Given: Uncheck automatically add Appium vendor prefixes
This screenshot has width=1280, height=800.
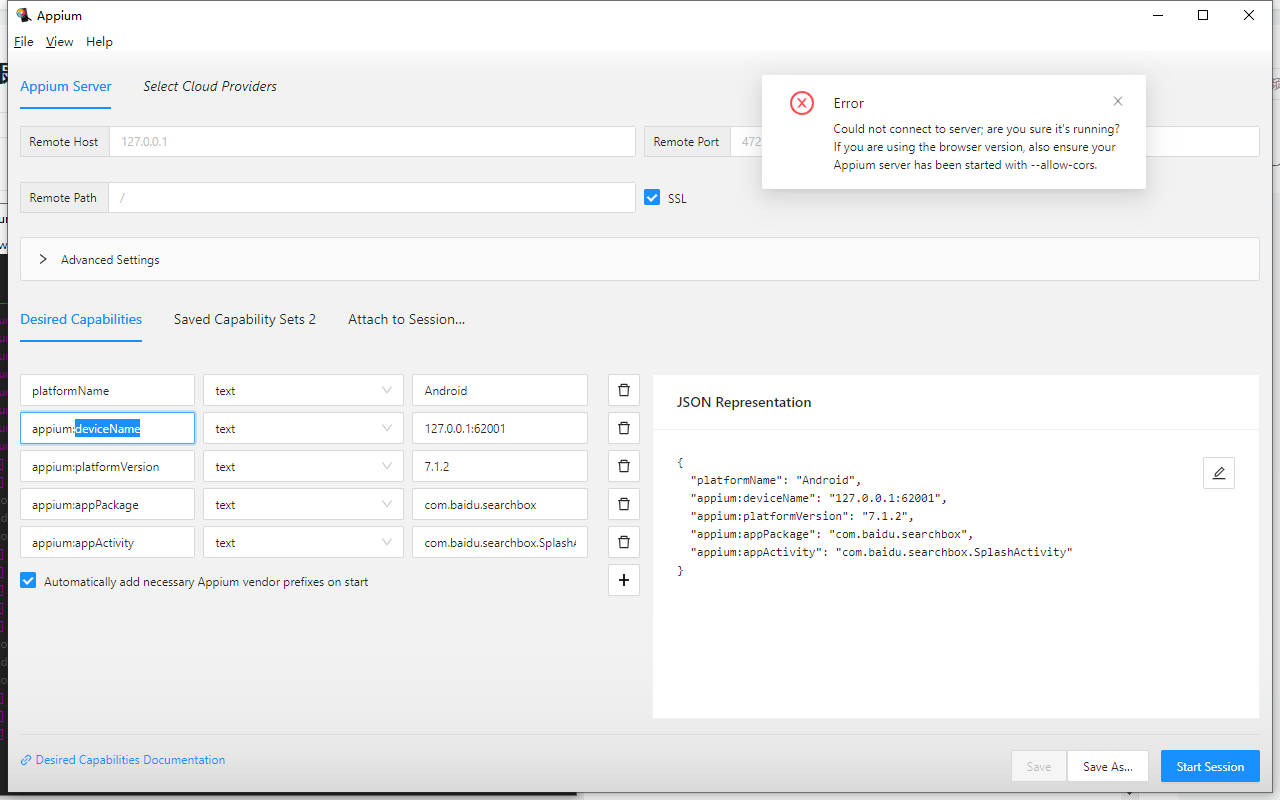Looking at the screenshot, I should coord(28,581).
